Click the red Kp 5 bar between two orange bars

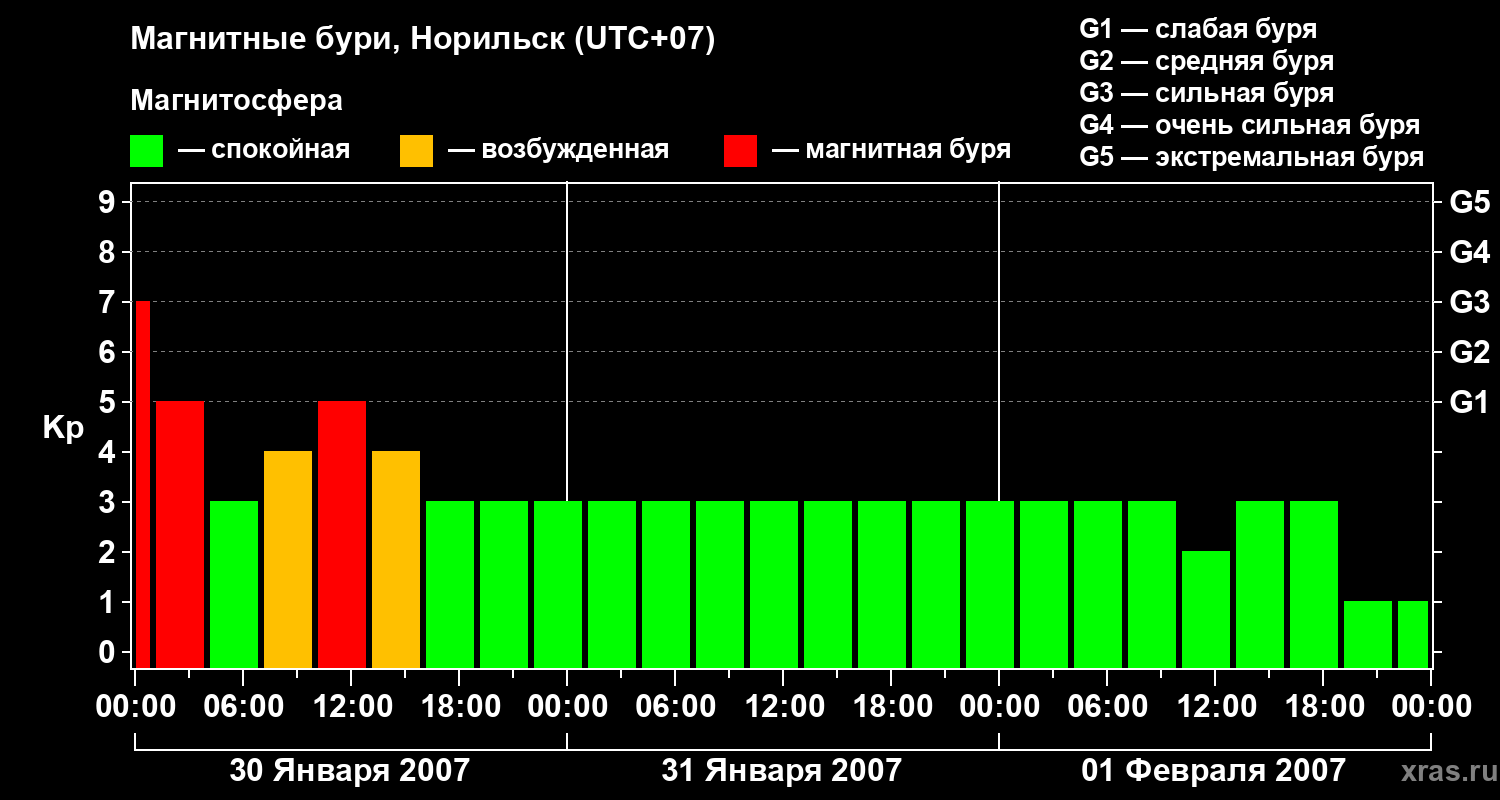click(x=342, y=534)
